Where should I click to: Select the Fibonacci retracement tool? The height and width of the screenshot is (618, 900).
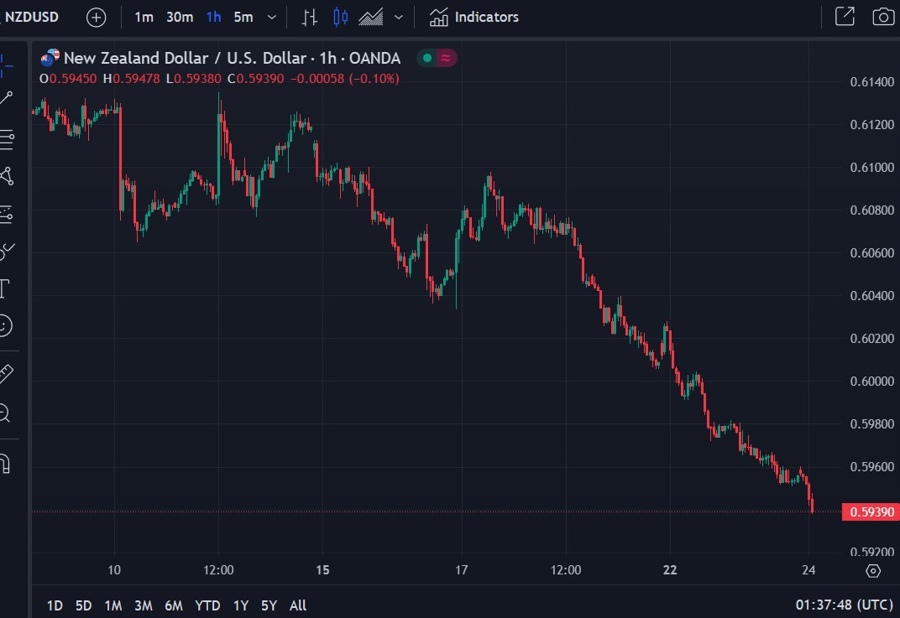tap(6, 139)
